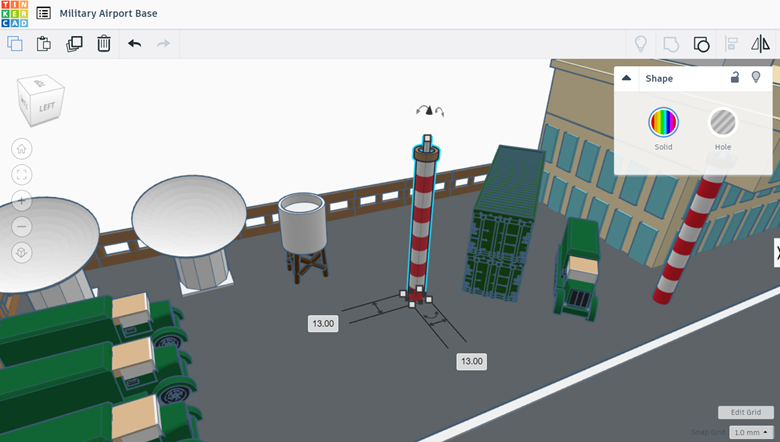The width and height of the screenshot is (780, 442).
Task: Click the Ungroup shapes icon
Action: pos(701,44)
